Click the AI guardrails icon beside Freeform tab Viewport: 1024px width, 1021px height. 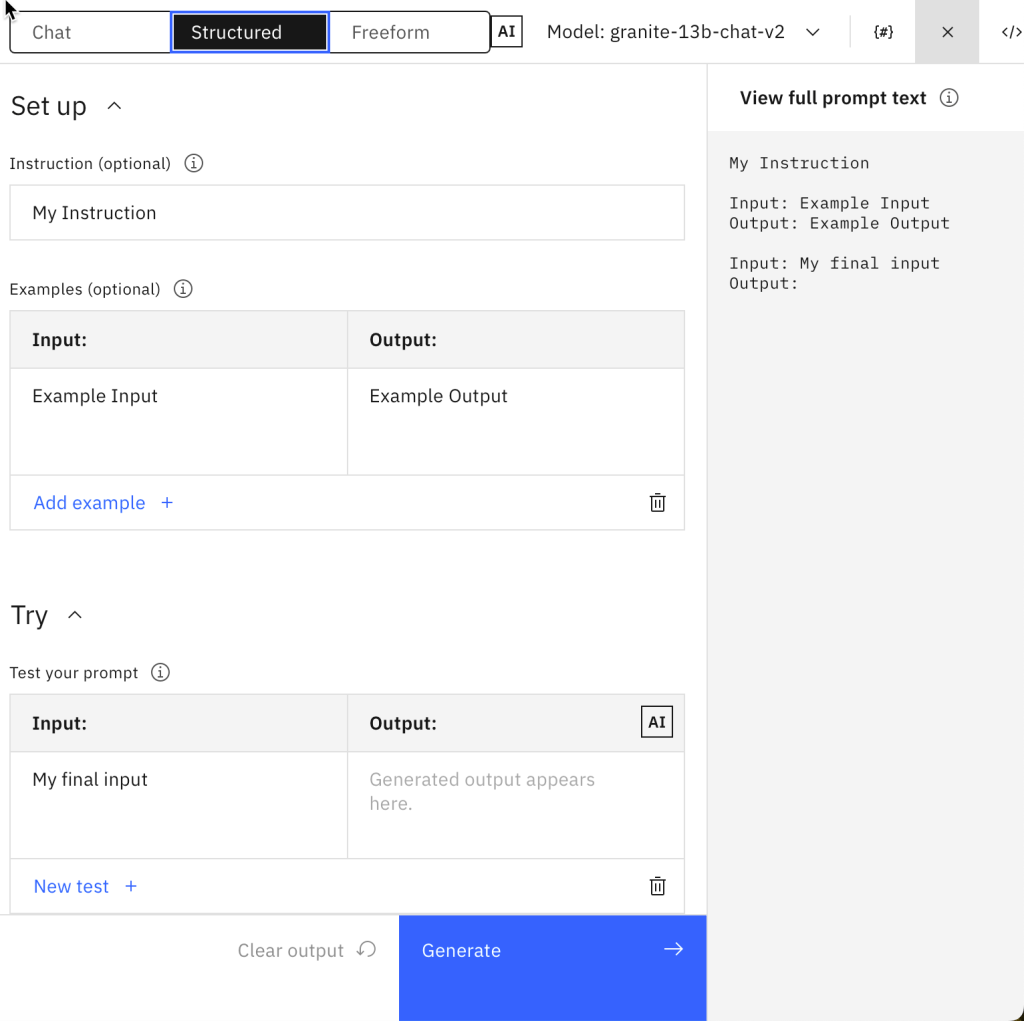[507, 32]
